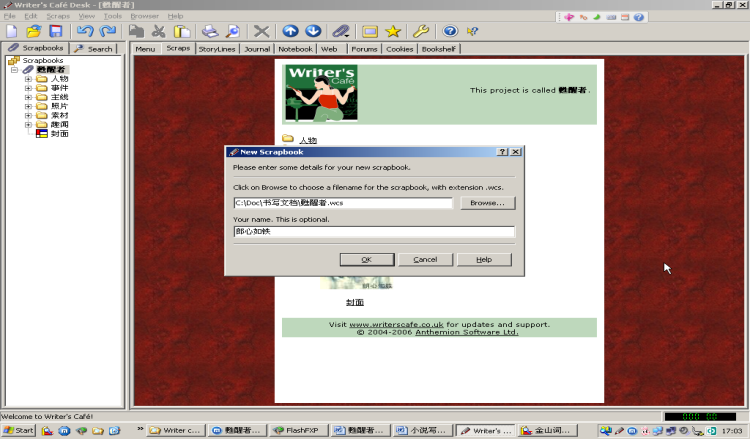750x439 pixels.
Task: Click the Delete X toolbar icon
Action: click(x=261, y=32)
